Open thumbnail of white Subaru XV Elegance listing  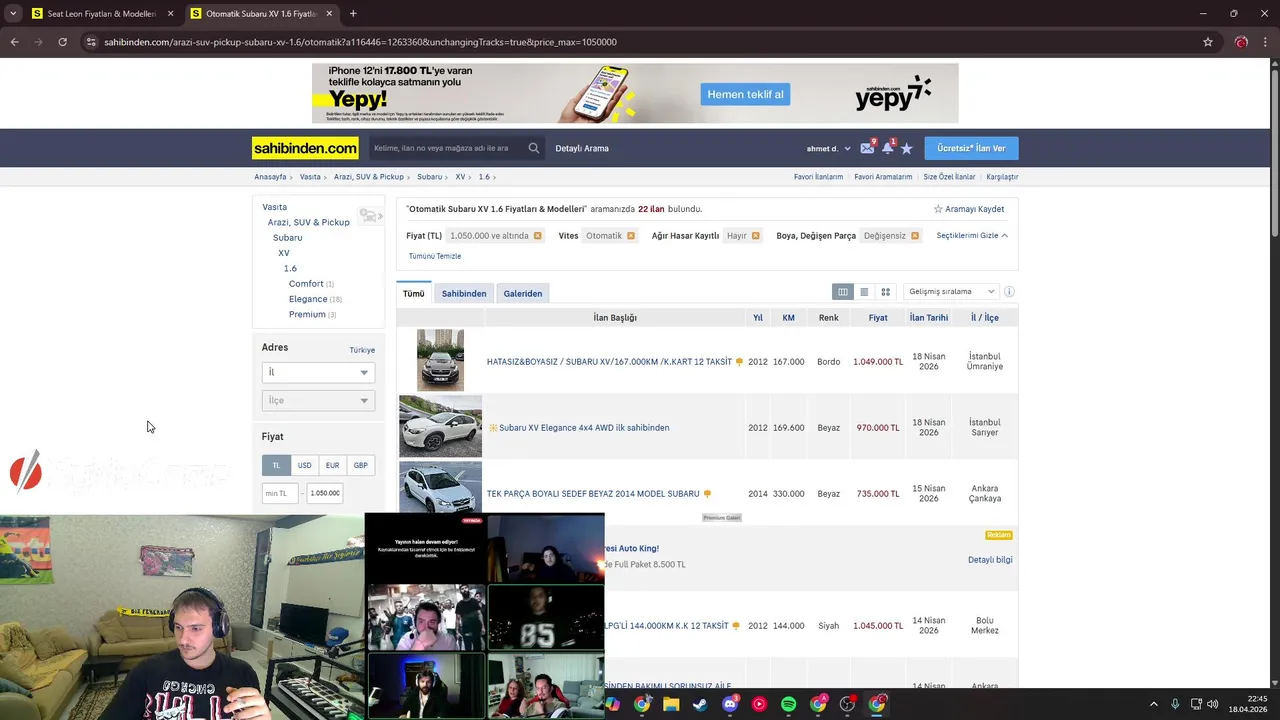[x=440, y=427]
